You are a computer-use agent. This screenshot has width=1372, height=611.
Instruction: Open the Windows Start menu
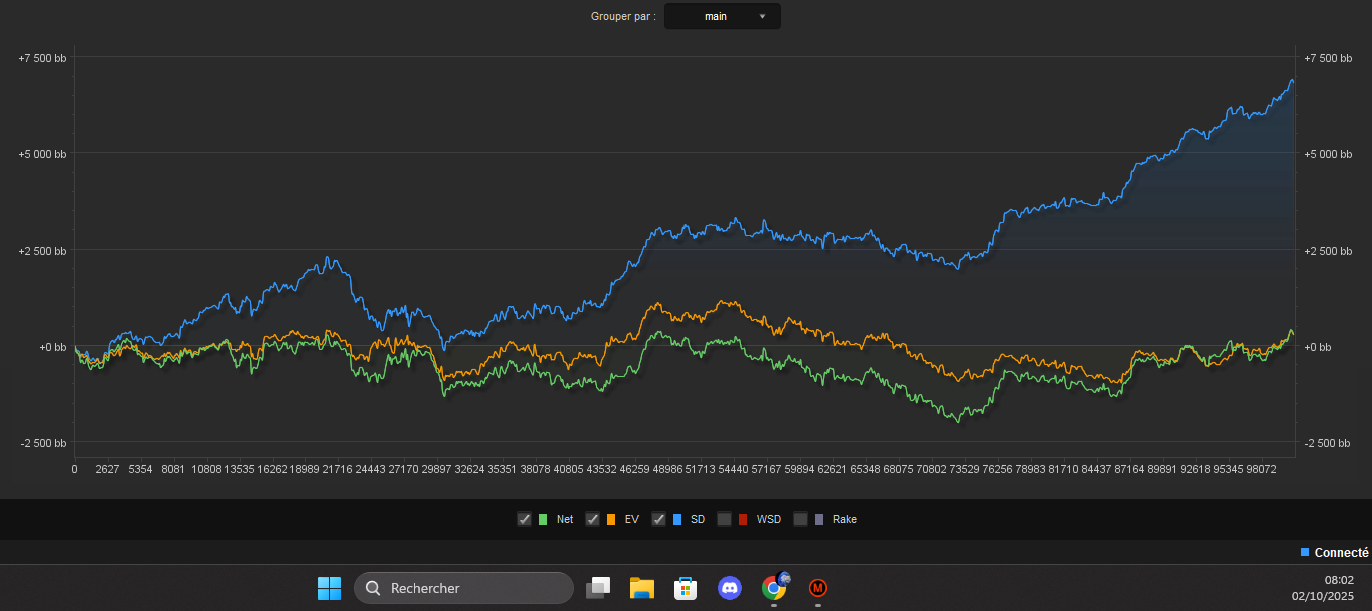click(x=329, y=588)
